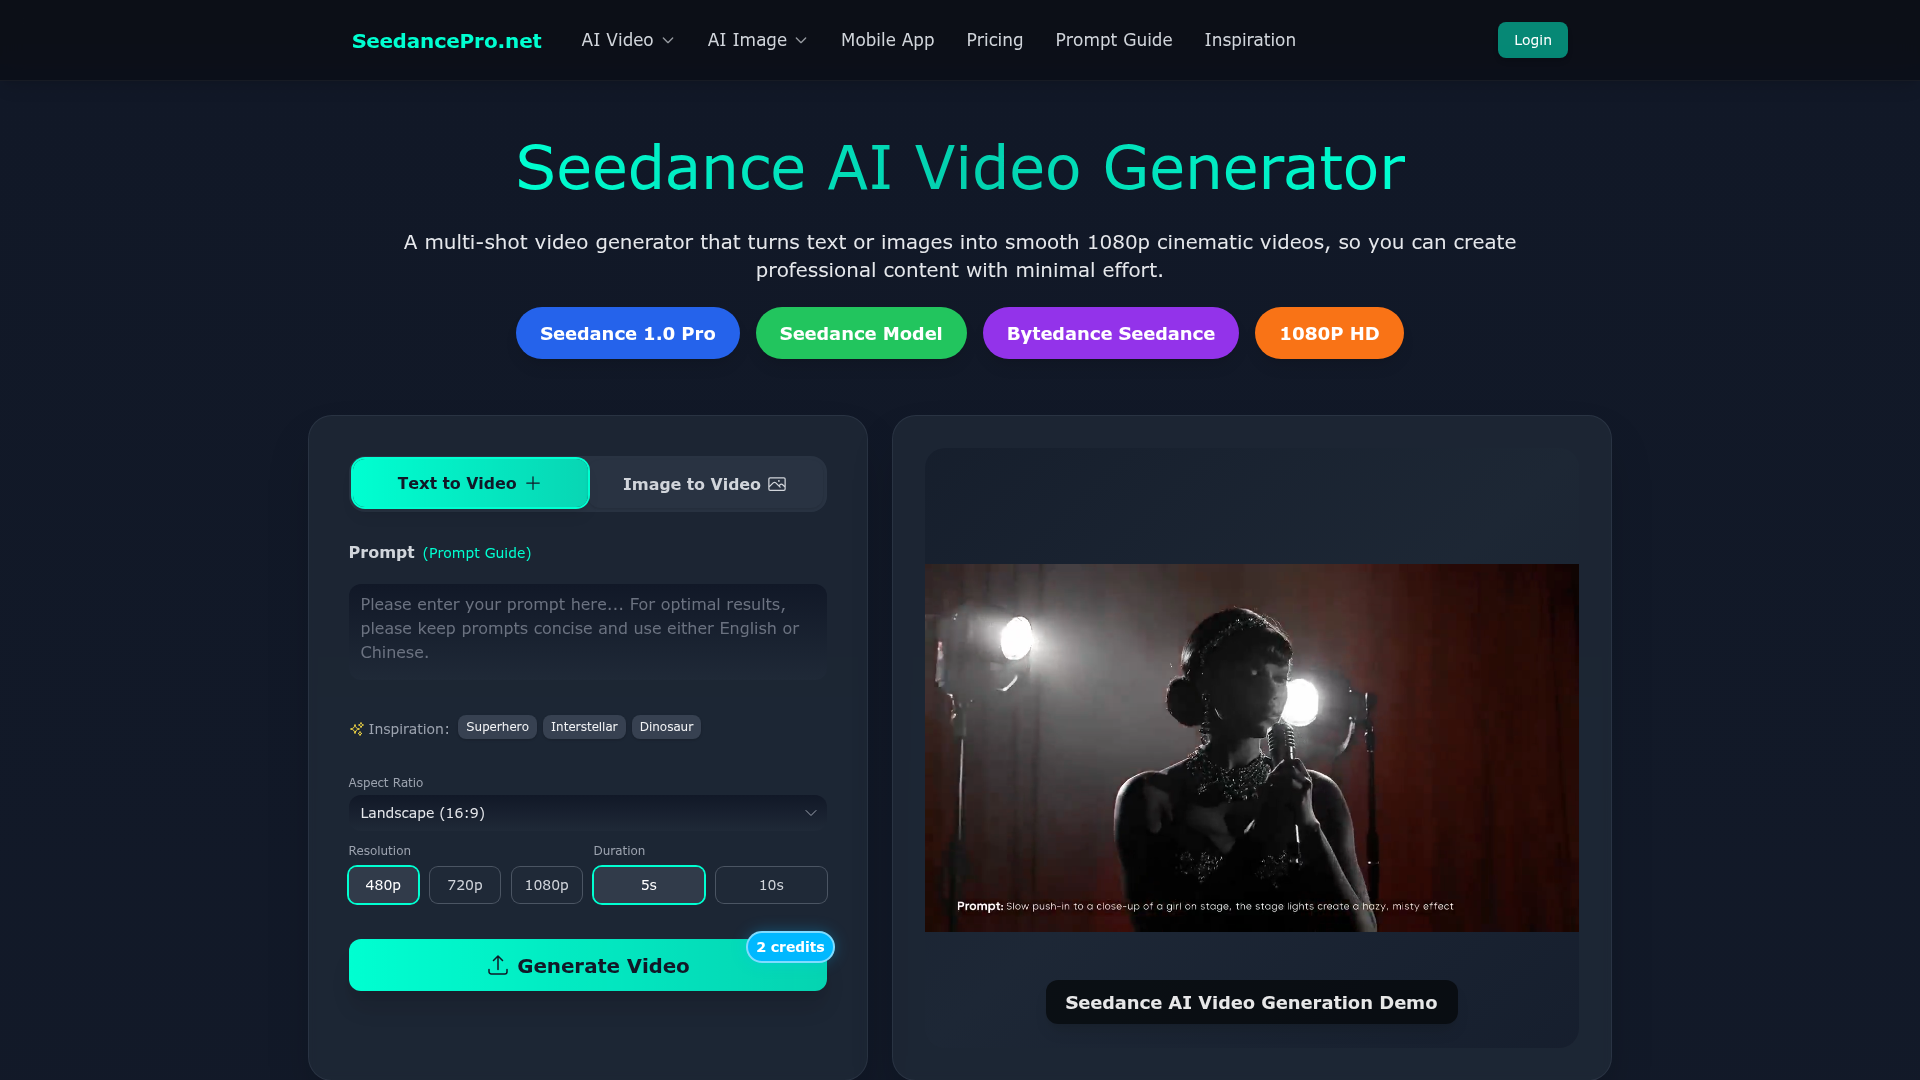The height and width of the screenshot is (1080, 1920).
Task: Click the Seedance AI Video Generation Demo caption
Action: [1252, 1002]
